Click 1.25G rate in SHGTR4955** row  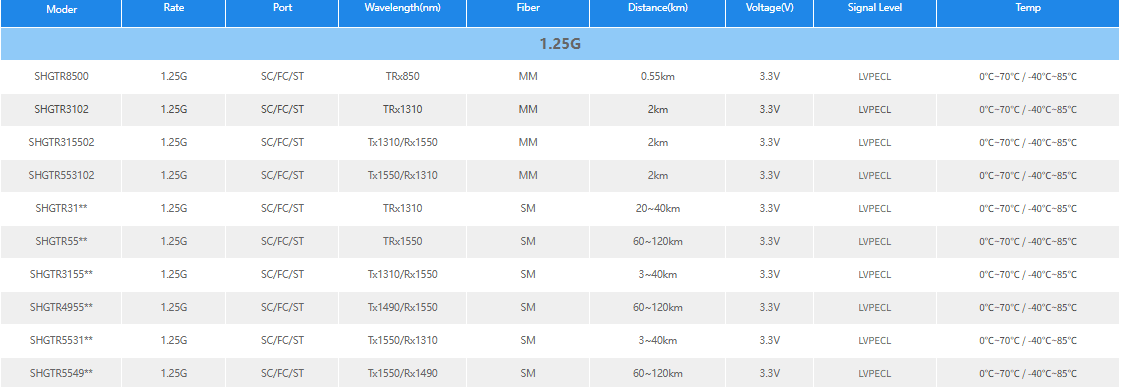point(174,307)
